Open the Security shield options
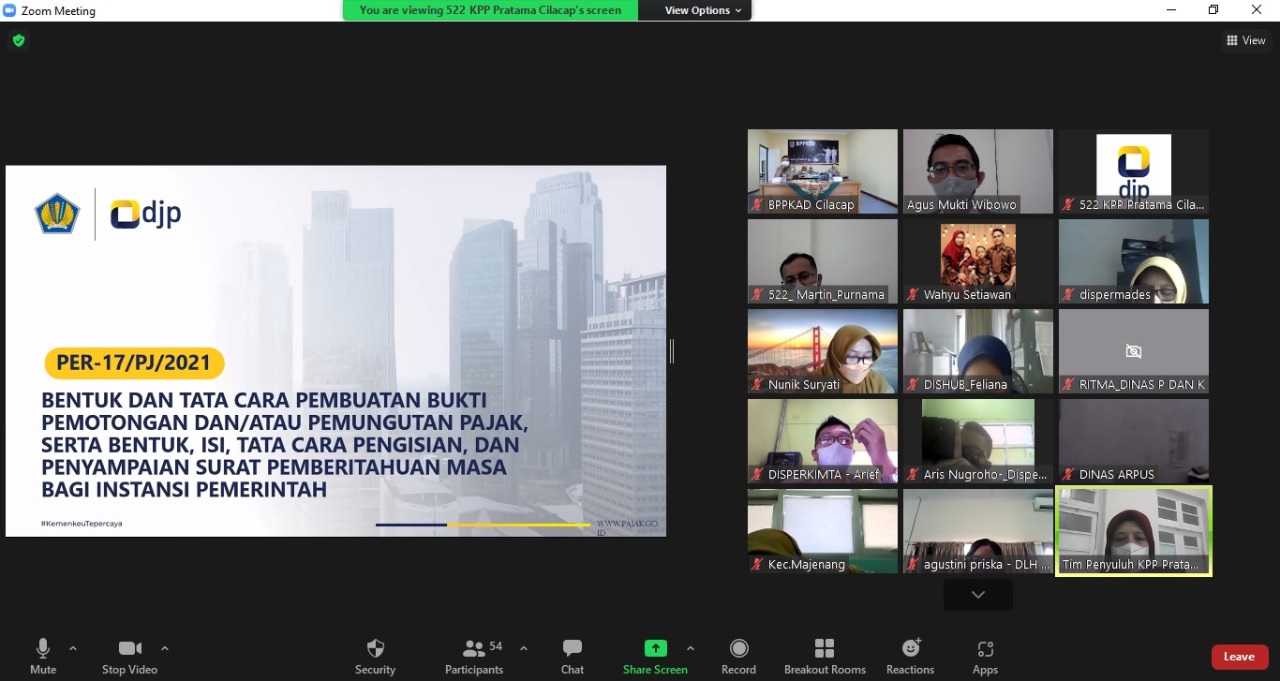1280x681 pixels. [x=375, y=656]
